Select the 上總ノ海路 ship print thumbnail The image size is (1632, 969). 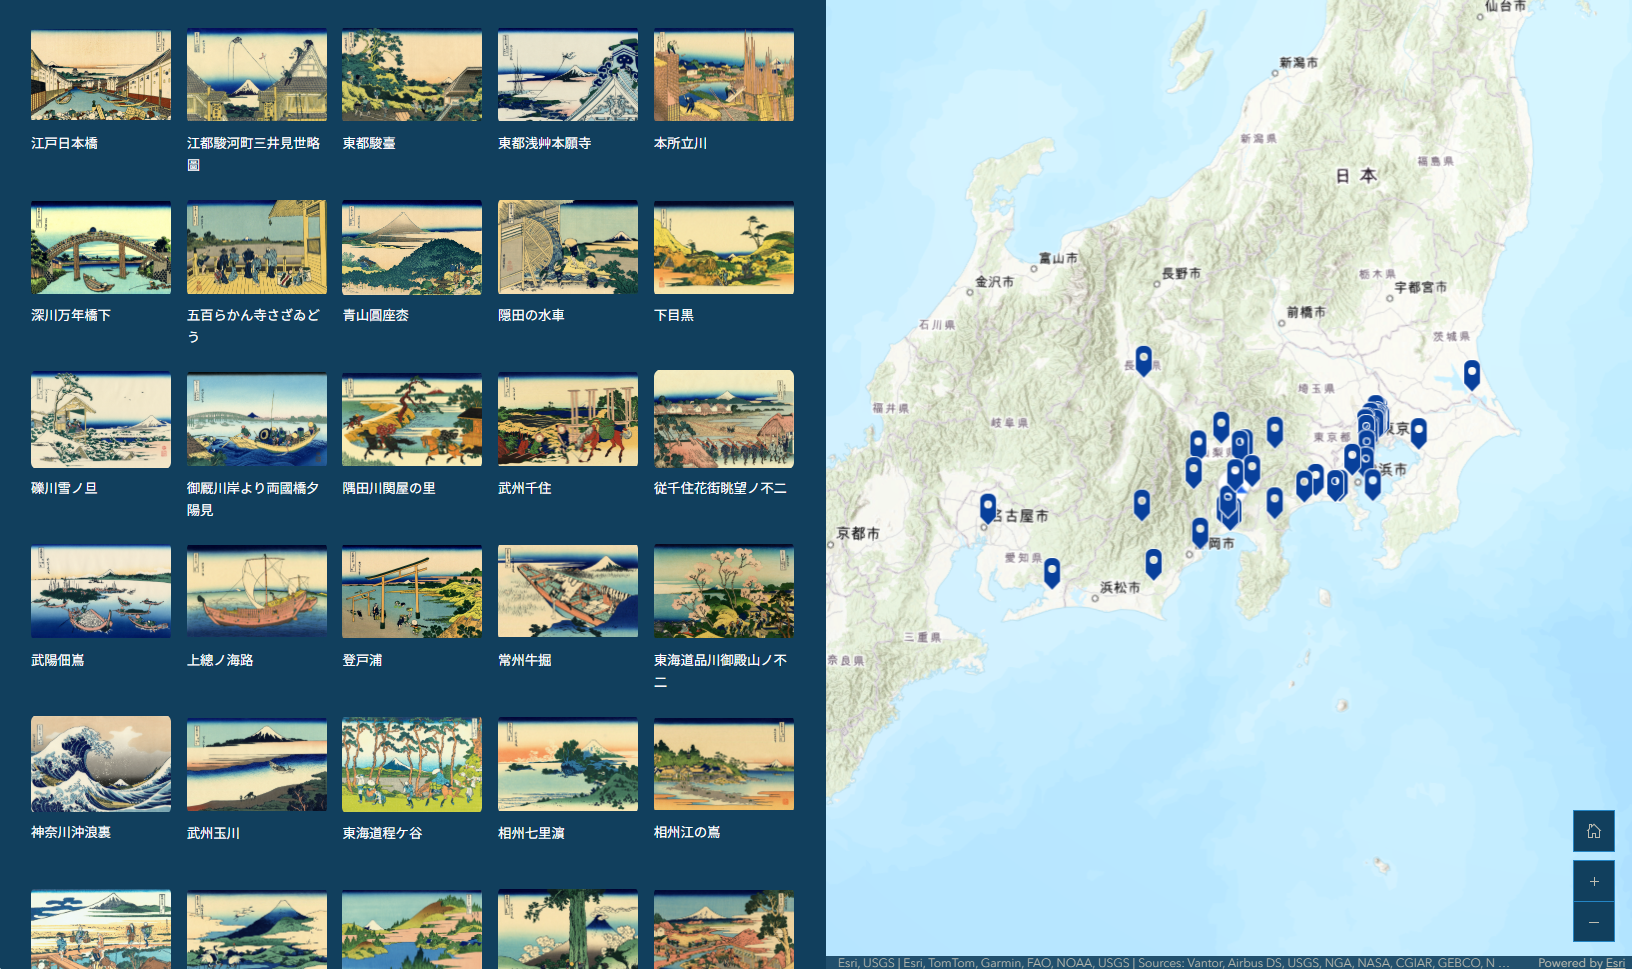tap(257, 592)
